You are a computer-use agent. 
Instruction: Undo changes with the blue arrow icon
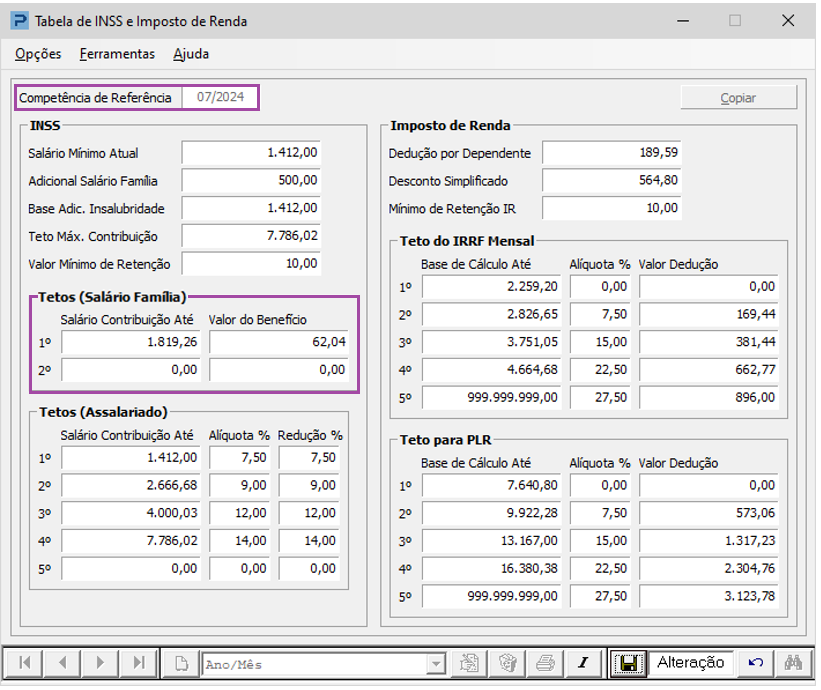(756, 663)
